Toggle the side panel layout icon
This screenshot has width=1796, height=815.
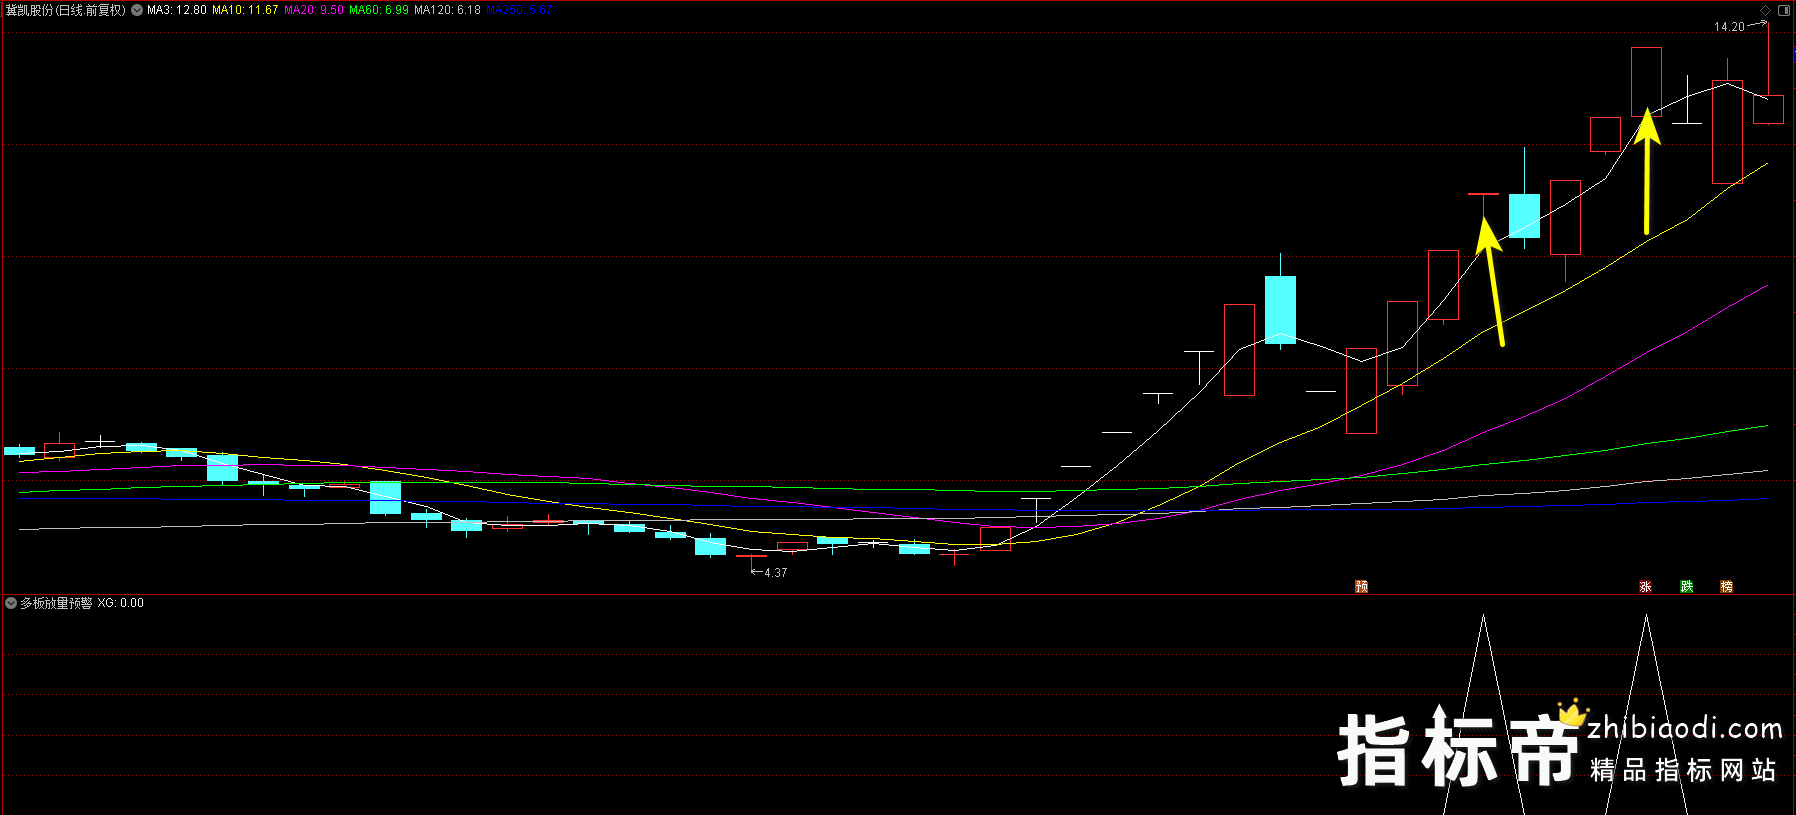pyautogui.click(x=1784, y=10)
